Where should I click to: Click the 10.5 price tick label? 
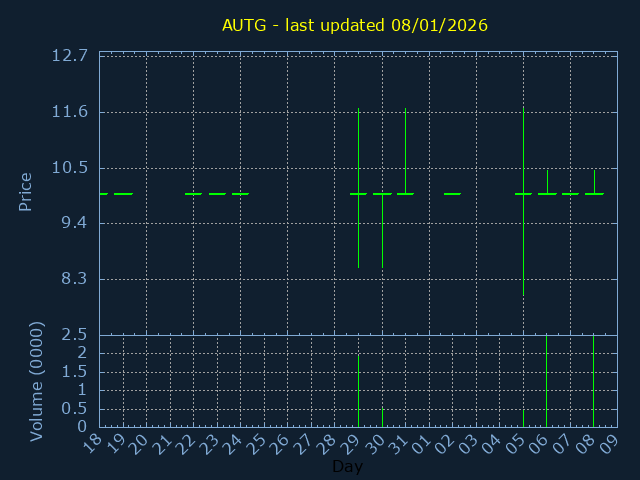(x=70, y=167)
